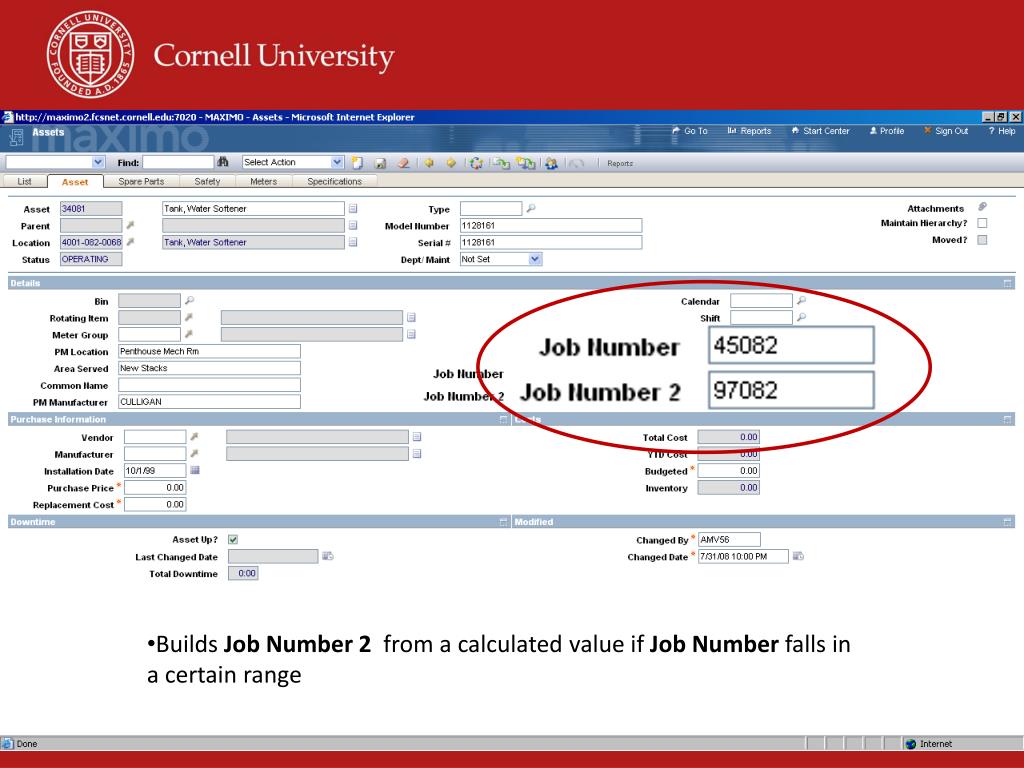The height and width of the screenshot is (768, 1024).
Task: Click the Manufacturer field detail arrow
Action: click(x=194, y=453)
